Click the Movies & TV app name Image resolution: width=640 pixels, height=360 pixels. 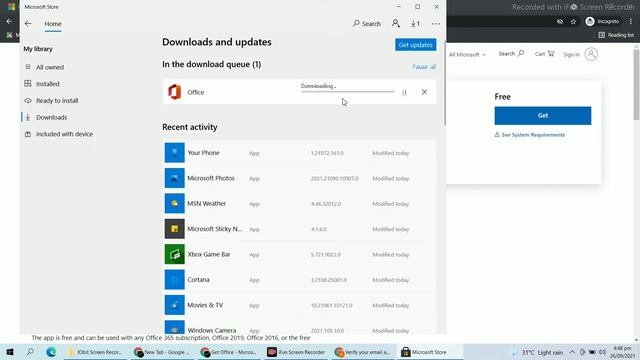tap(205, 305)
